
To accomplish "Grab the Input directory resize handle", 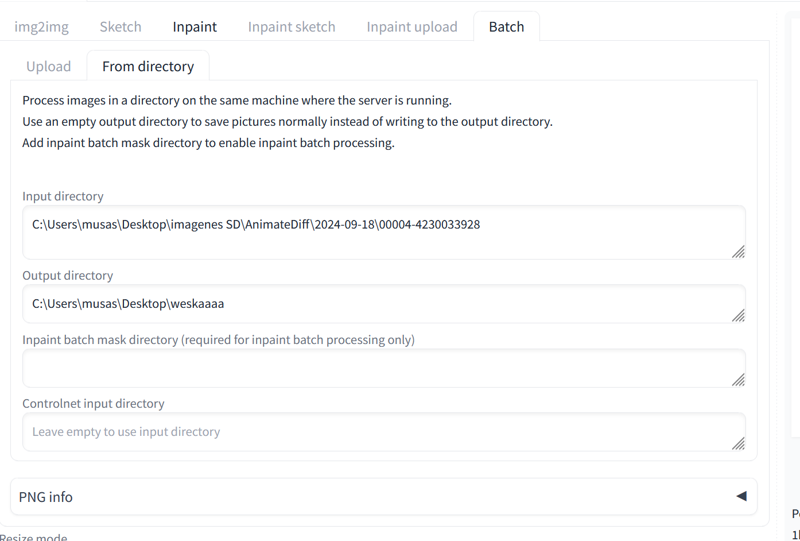I will 738,252.
